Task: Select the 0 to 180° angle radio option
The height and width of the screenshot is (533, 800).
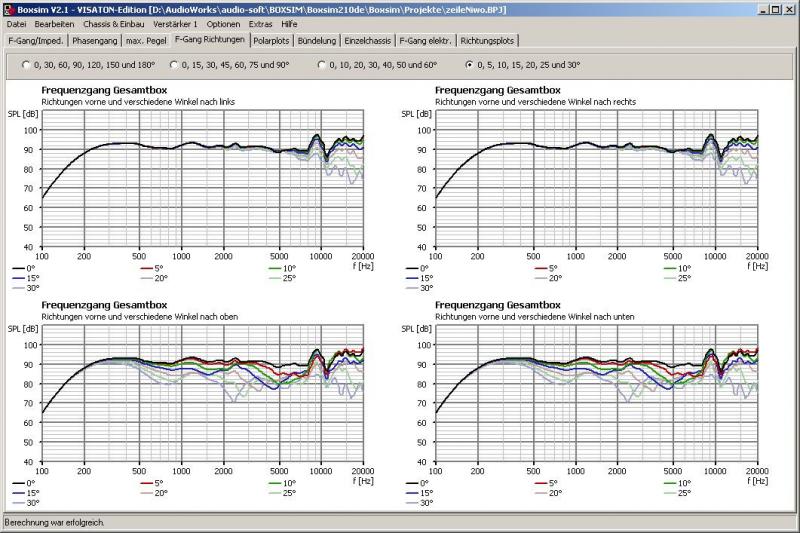Action: tap(89, 65)
